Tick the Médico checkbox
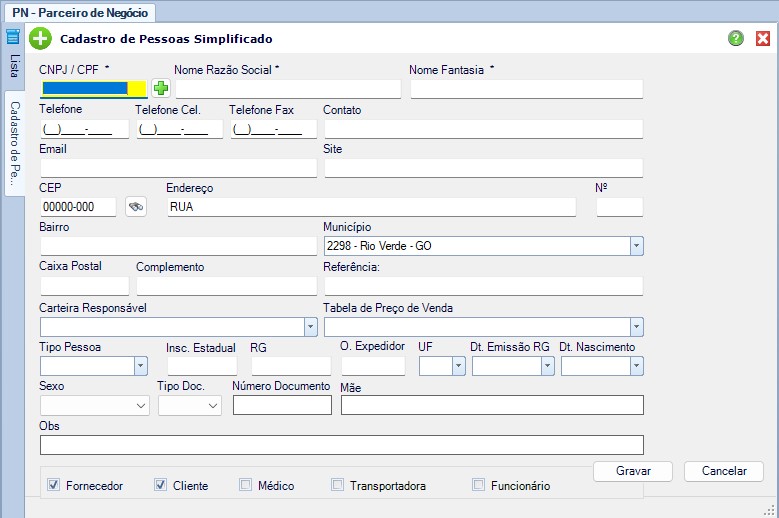 pyautogui.click(x=246, y=486)
